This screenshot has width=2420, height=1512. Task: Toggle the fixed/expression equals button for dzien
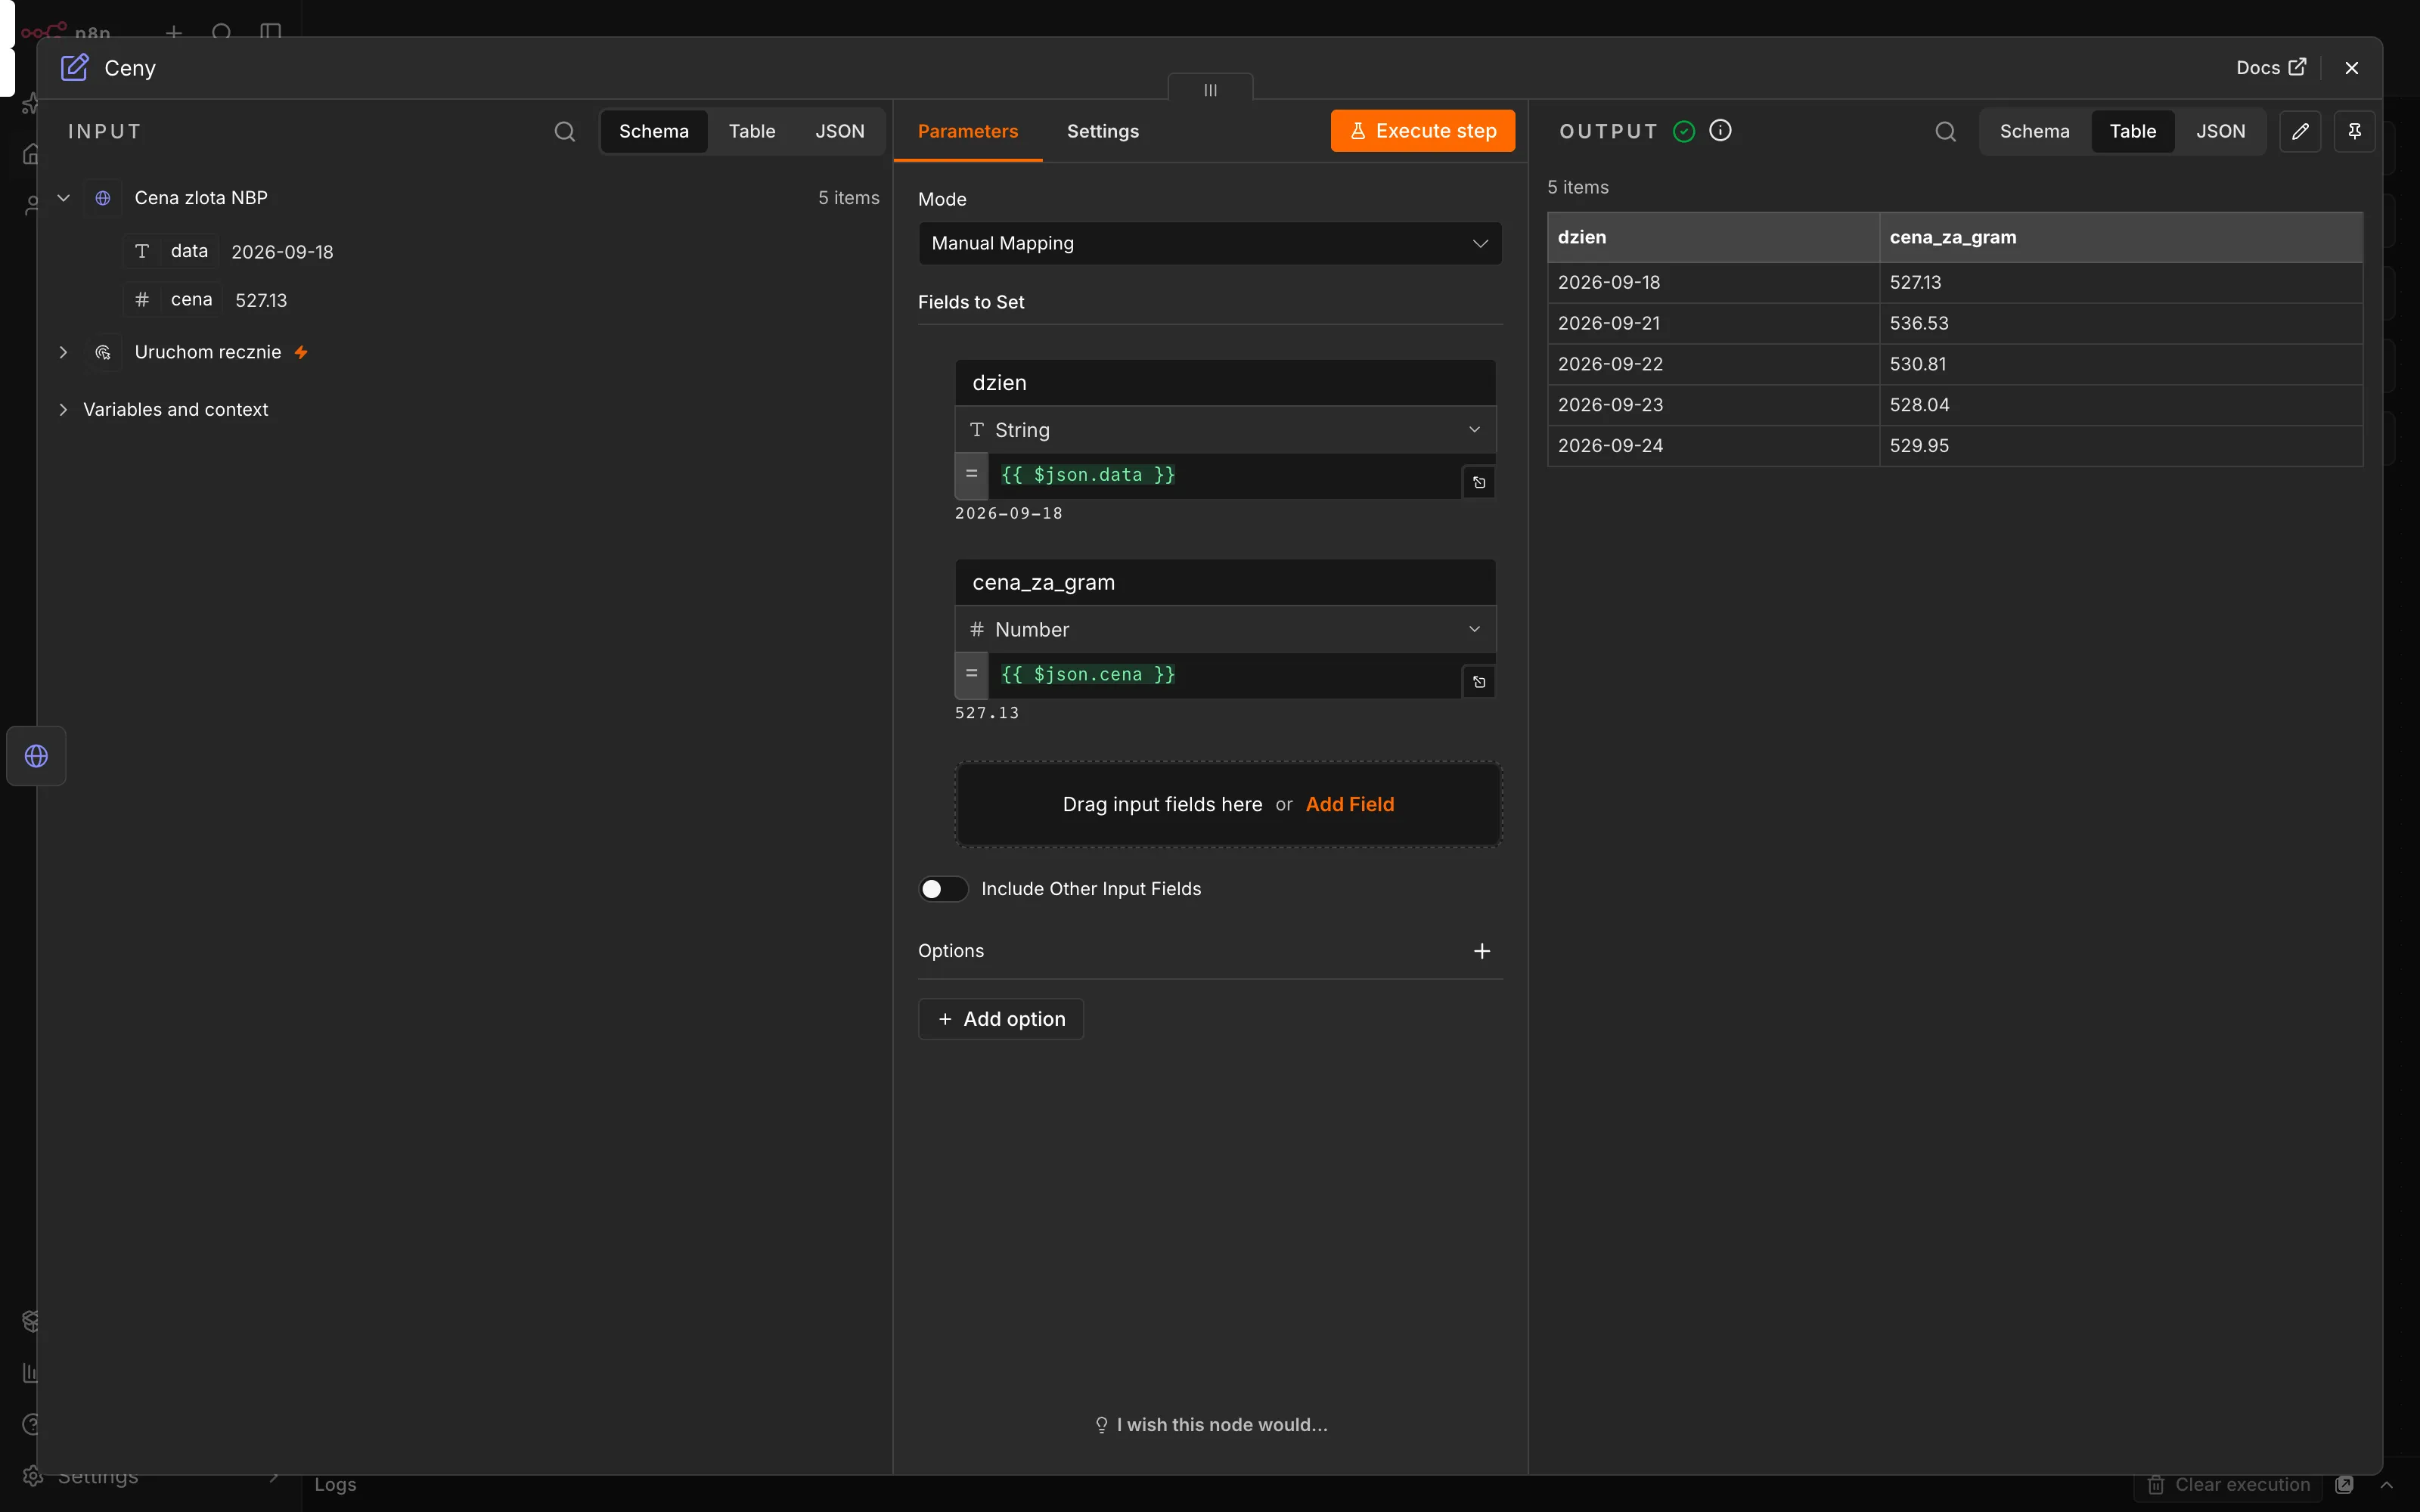tap(971, 475)
